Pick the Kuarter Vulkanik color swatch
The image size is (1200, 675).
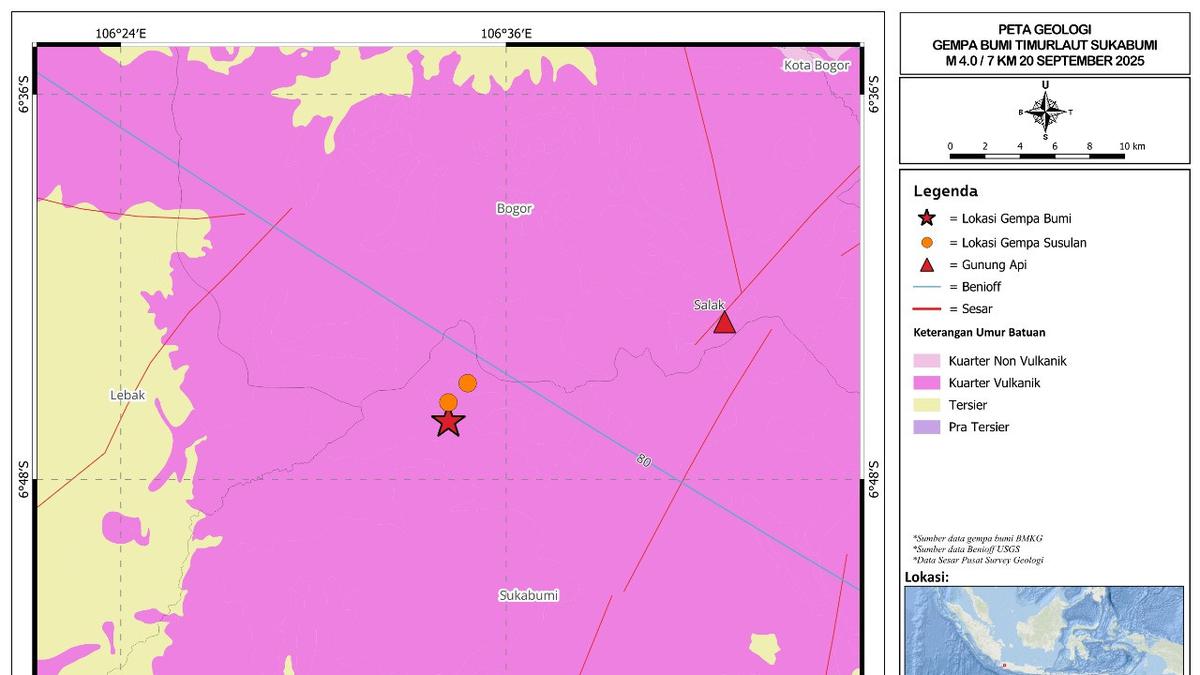coord(927,383)
